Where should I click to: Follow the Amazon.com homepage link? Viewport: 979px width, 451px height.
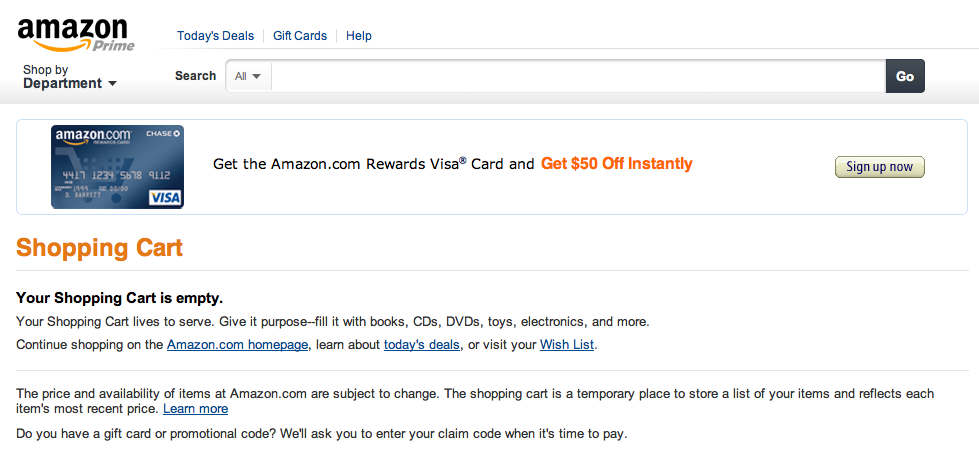(x=237, y=345)
